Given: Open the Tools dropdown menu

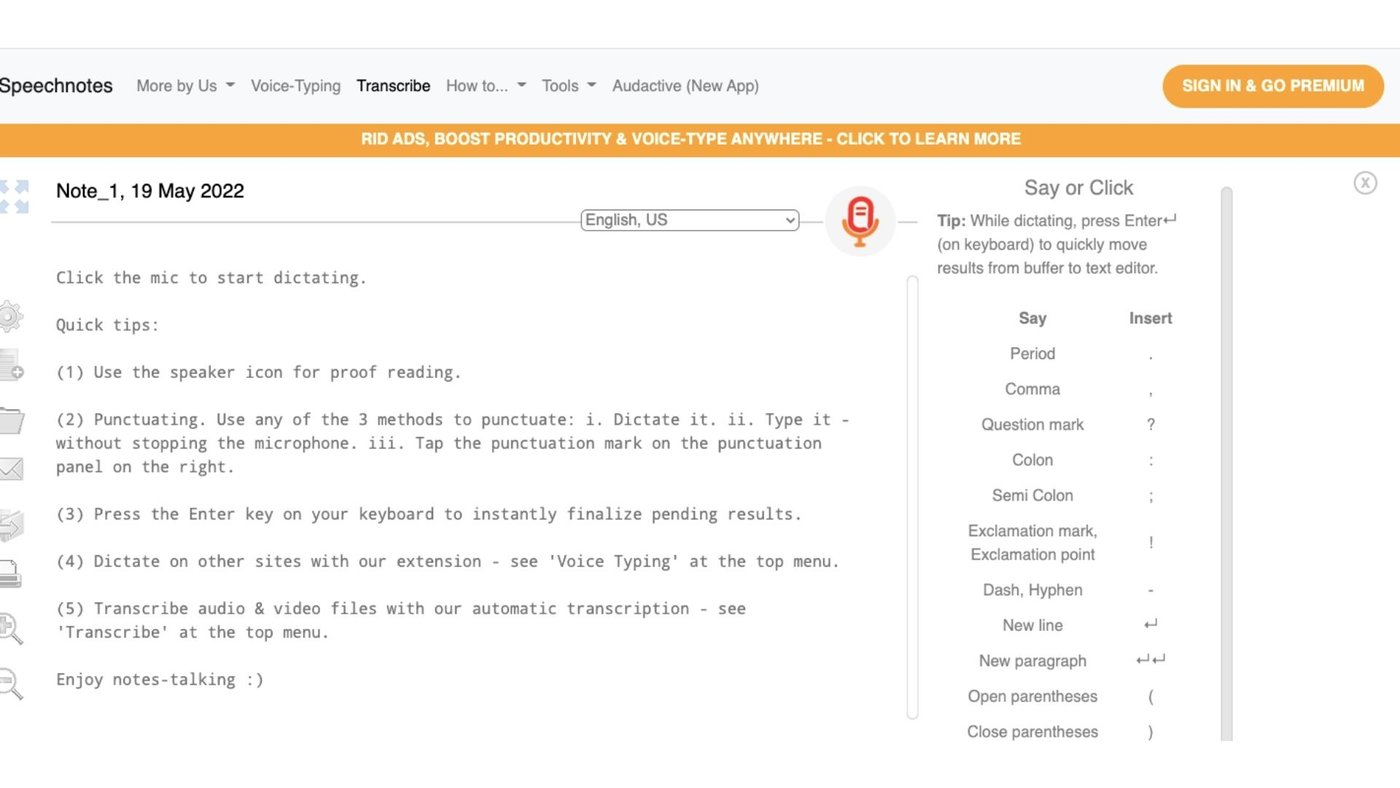Looking at the screenshot, I should click(x=567, y=86).
